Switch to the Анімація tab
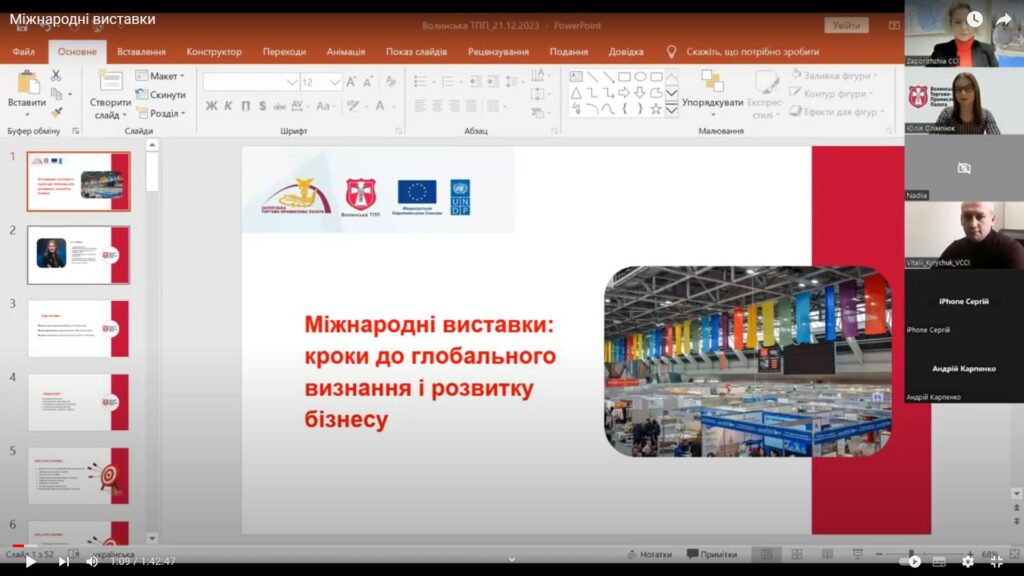 345,52
